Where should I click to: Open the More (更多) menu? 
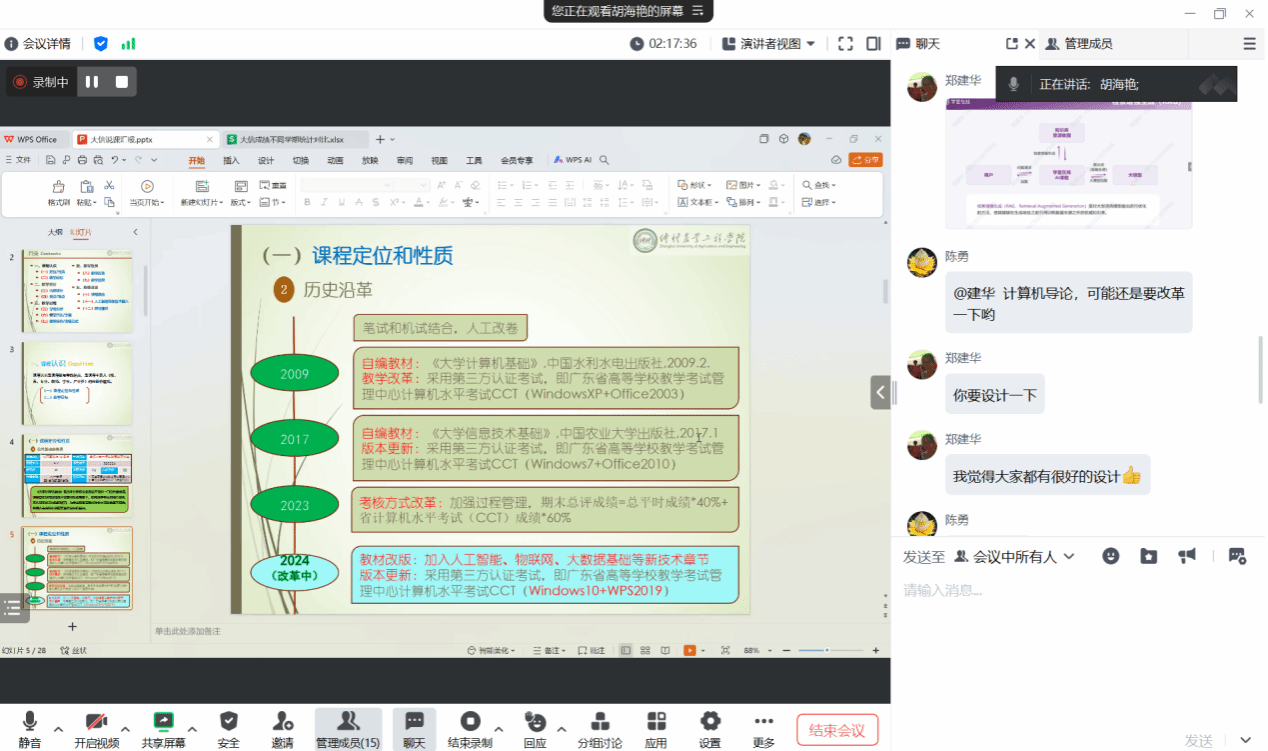pyautogui.click(x=764, y=728)
